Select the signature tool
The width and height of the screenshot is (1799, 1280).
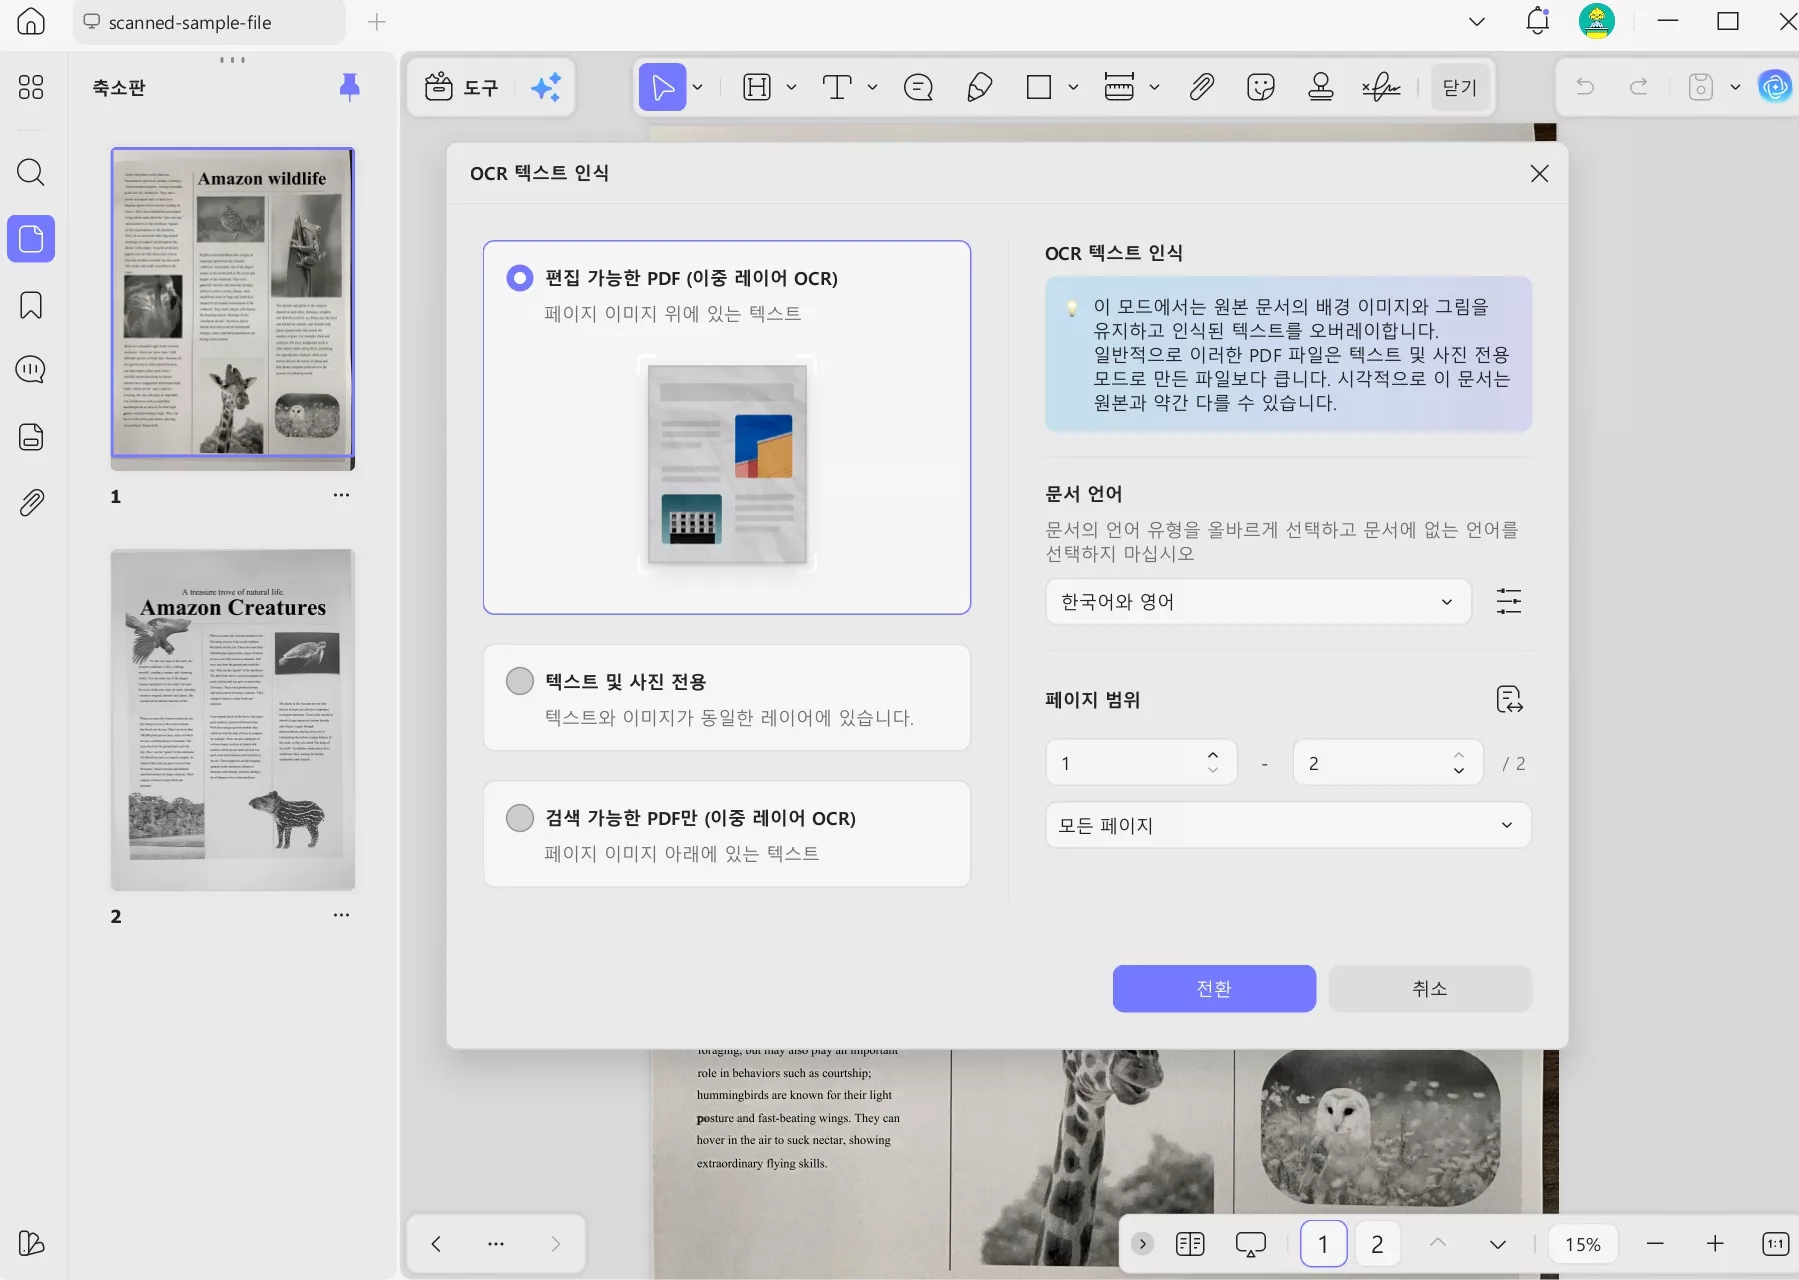point(1380,87)
